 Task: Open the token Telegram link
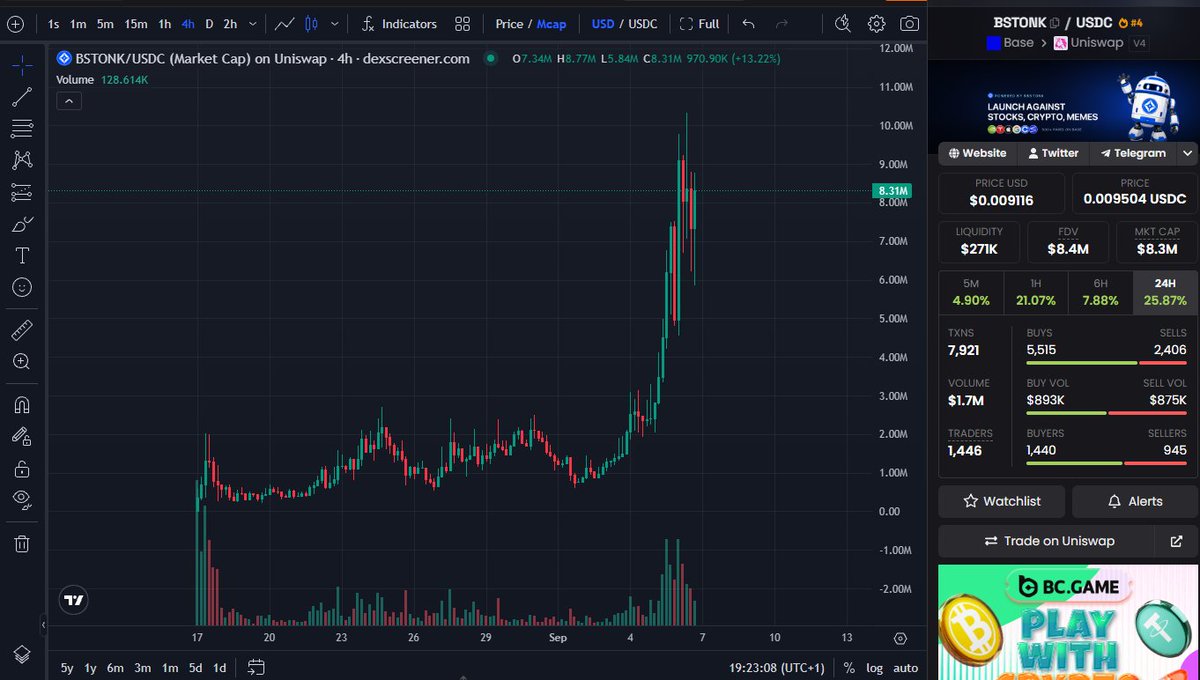(x=1133, y=153)
